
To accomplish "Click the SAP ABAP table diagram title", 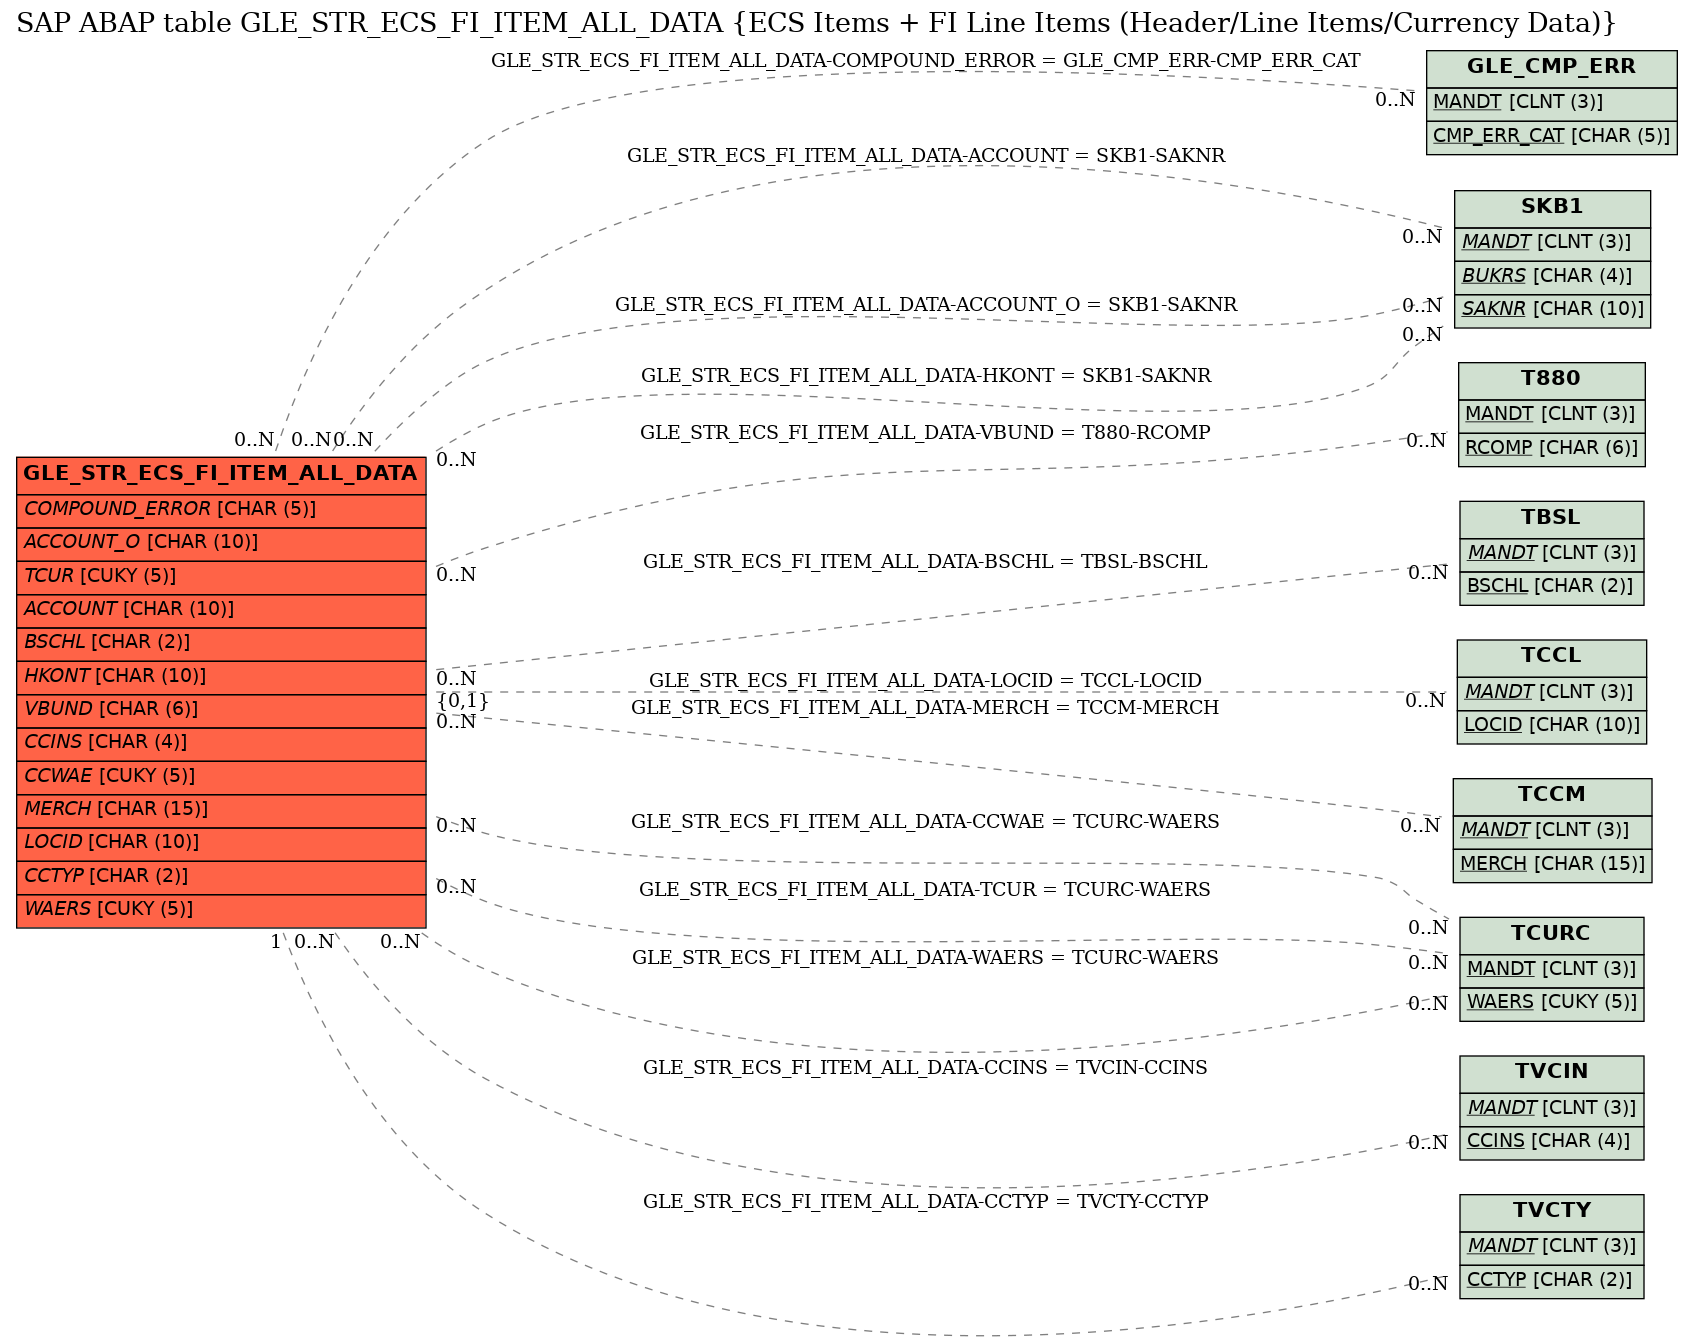I will click(x=816, y=24).
